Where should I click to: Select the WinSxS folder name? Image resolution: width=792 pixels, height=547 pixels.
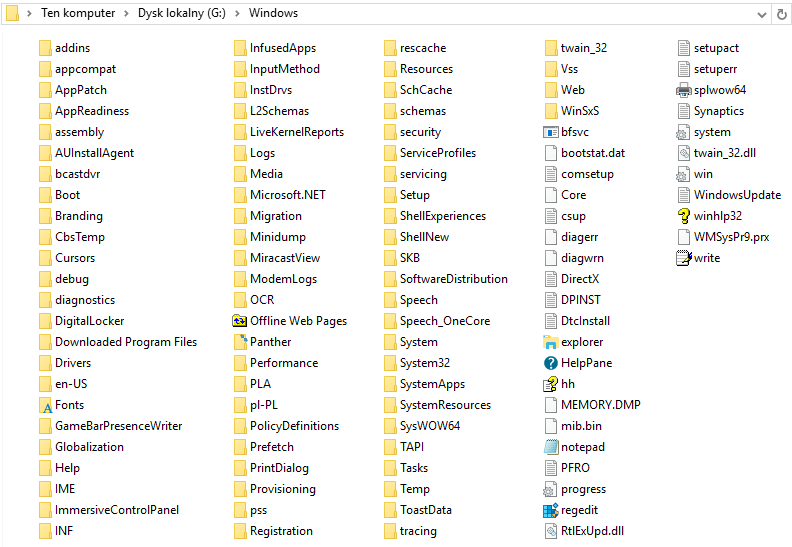click(x=580, y=111)
